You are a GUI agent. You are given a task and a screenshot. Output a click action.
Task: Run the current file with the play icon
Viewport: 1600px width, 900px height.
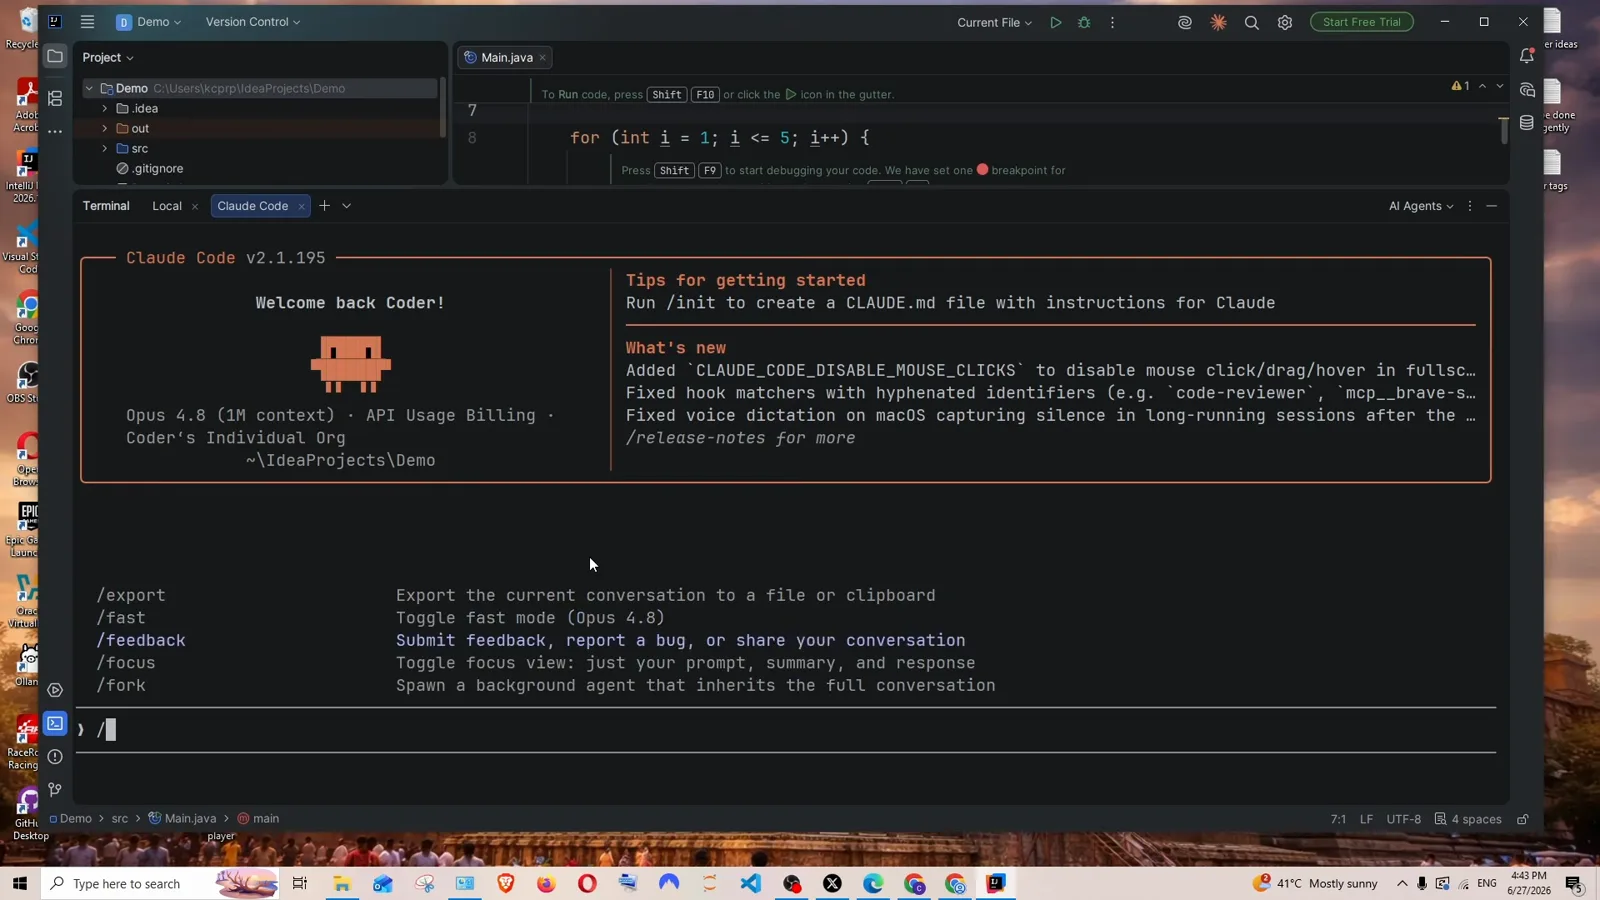1055,22
